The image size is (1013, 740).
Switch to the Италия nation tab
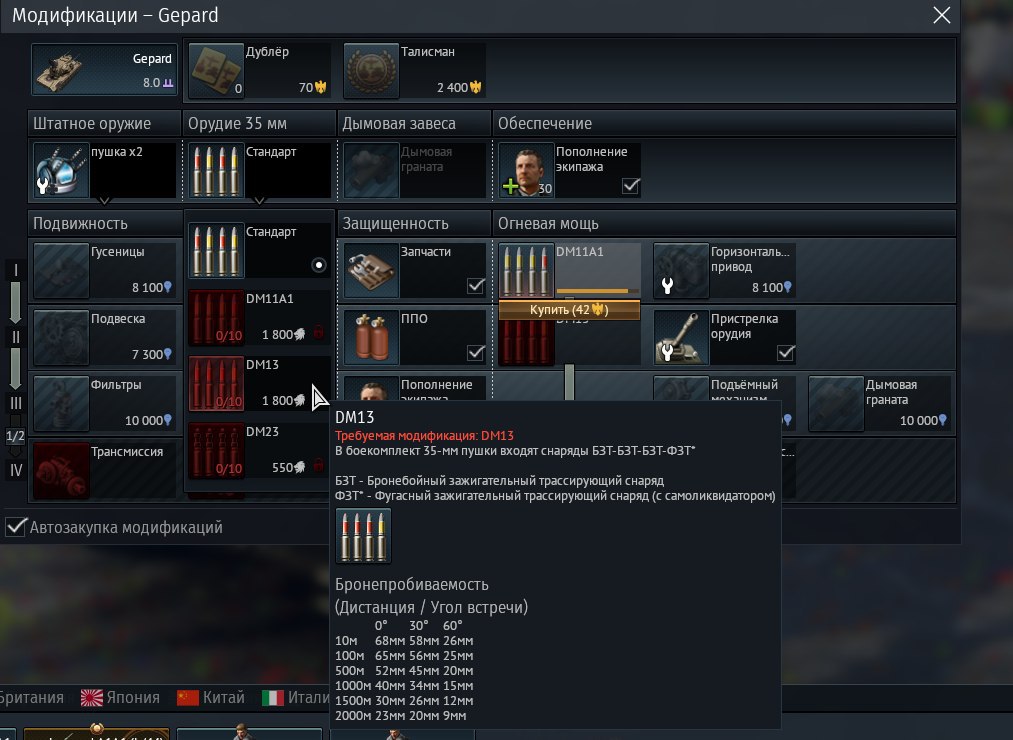coord(297,697)
